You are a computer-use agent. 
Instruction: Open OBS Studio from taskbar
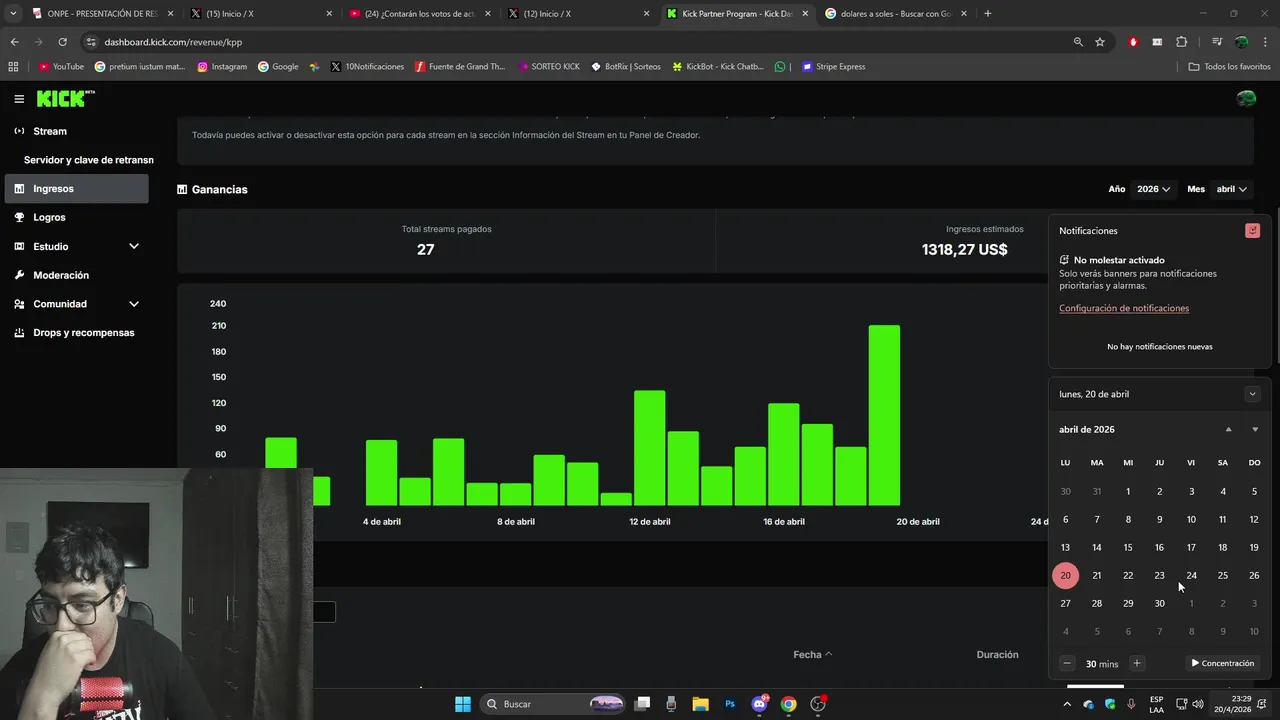pyautogui.click(x=818, y=704)
